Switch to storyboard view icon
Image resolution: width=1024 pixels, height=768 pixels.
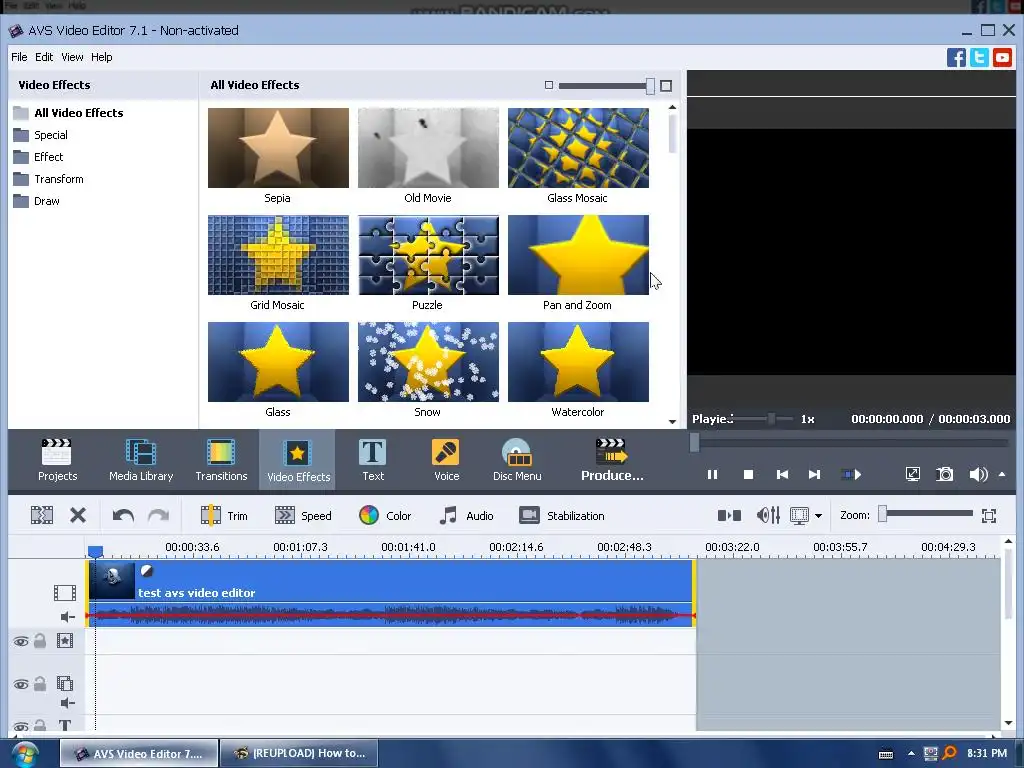(729, 515)
